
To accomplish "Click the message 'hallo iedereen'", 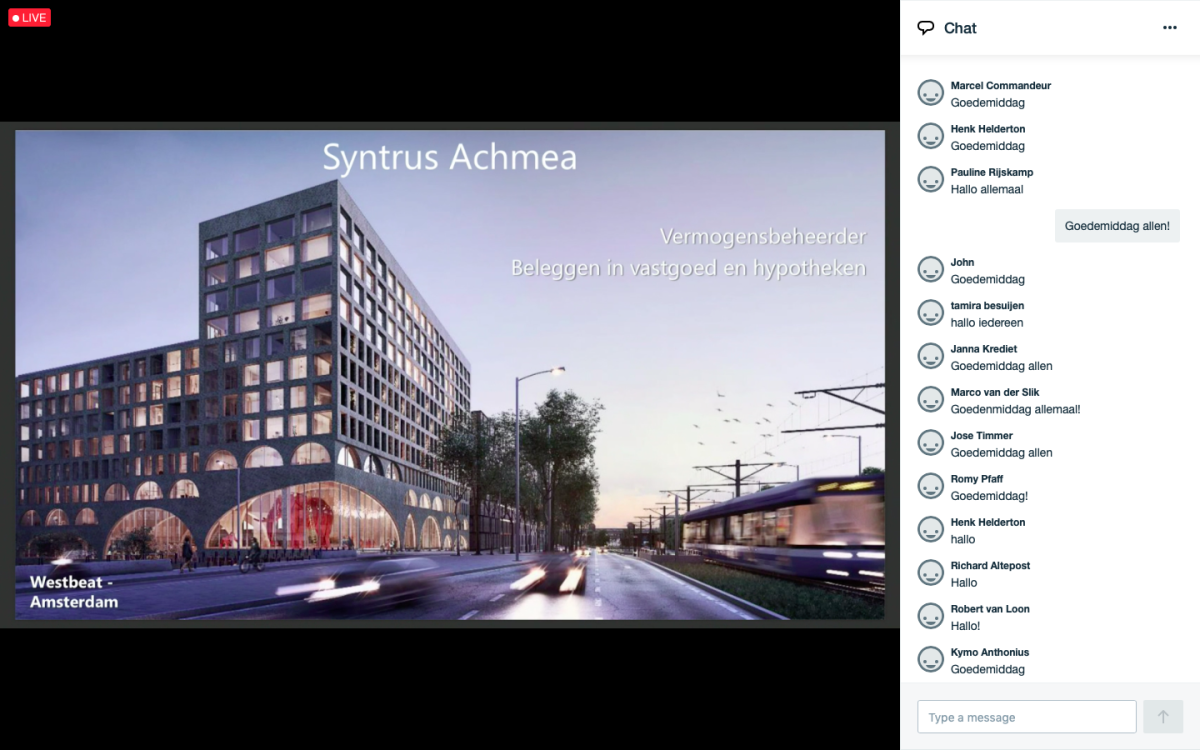I will click(987, 323).
